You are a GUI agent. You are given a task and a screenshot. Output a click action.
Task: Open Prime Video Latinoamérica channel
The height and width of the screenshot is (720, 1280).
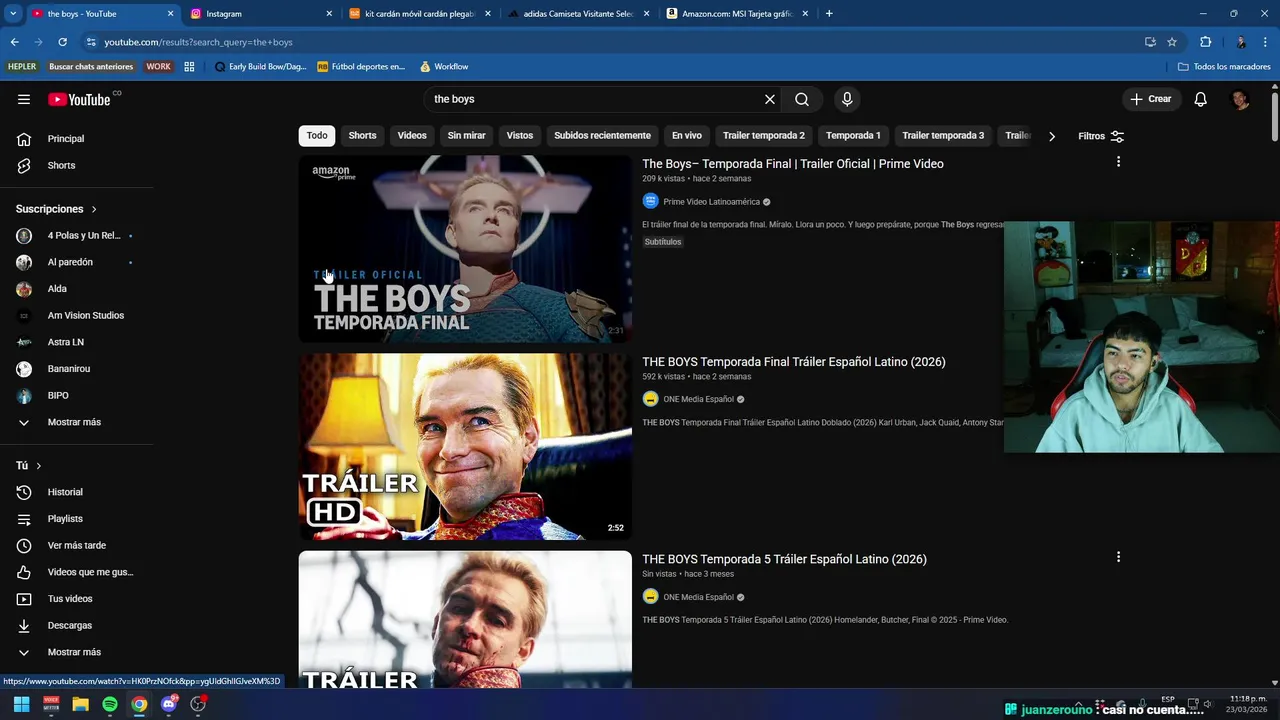[711, 202]
